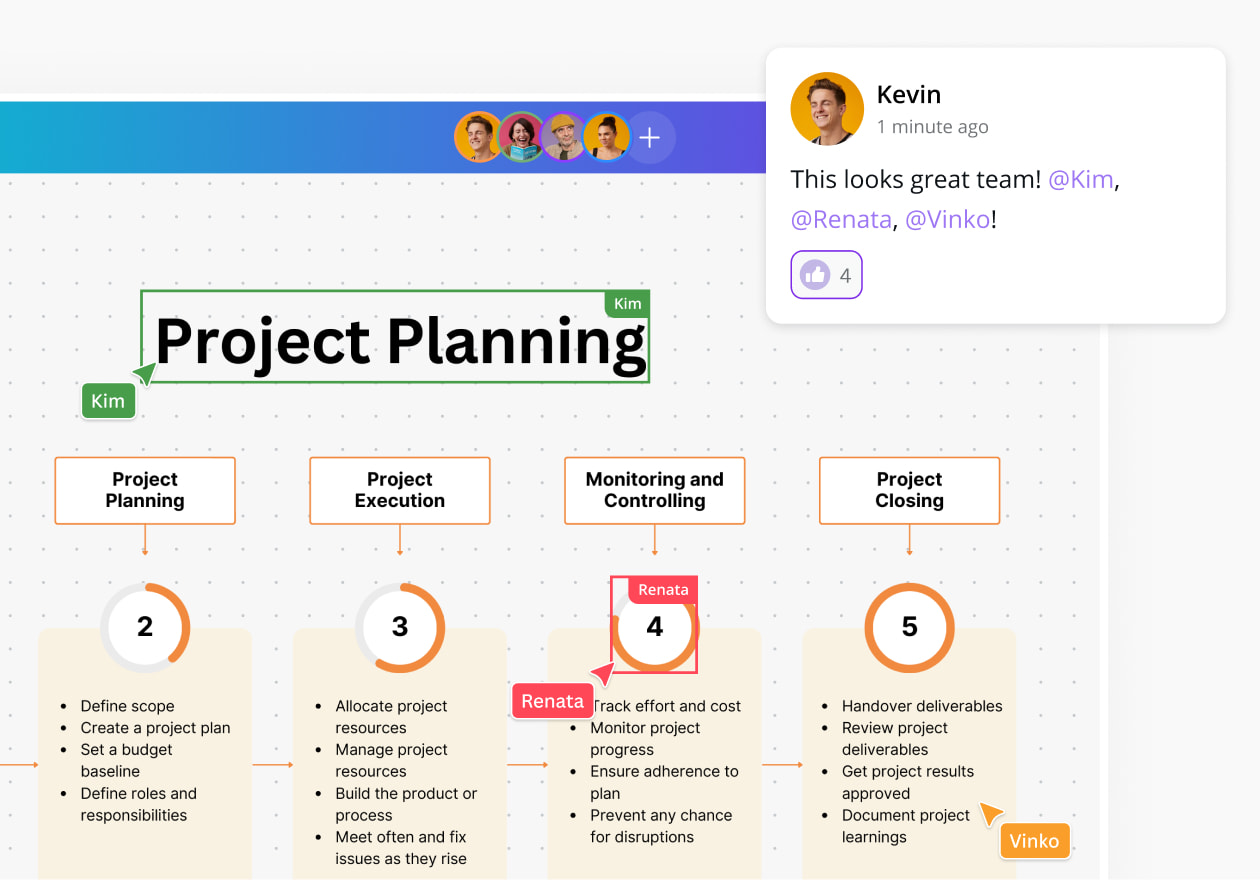
Task: Click the second collaborator avatar with green ring
Action: point(522,137)
